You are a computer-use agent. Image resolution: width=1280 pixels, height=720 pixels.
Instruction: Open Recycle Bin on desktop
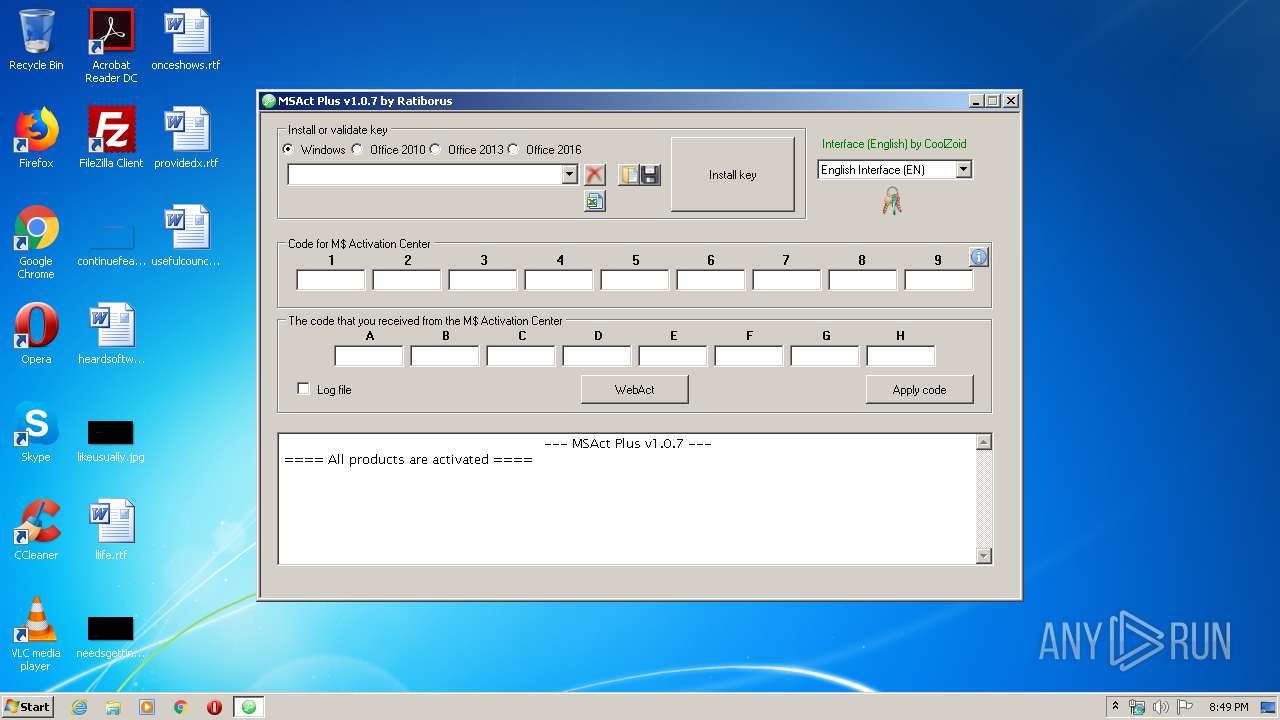tap(36, 40)
